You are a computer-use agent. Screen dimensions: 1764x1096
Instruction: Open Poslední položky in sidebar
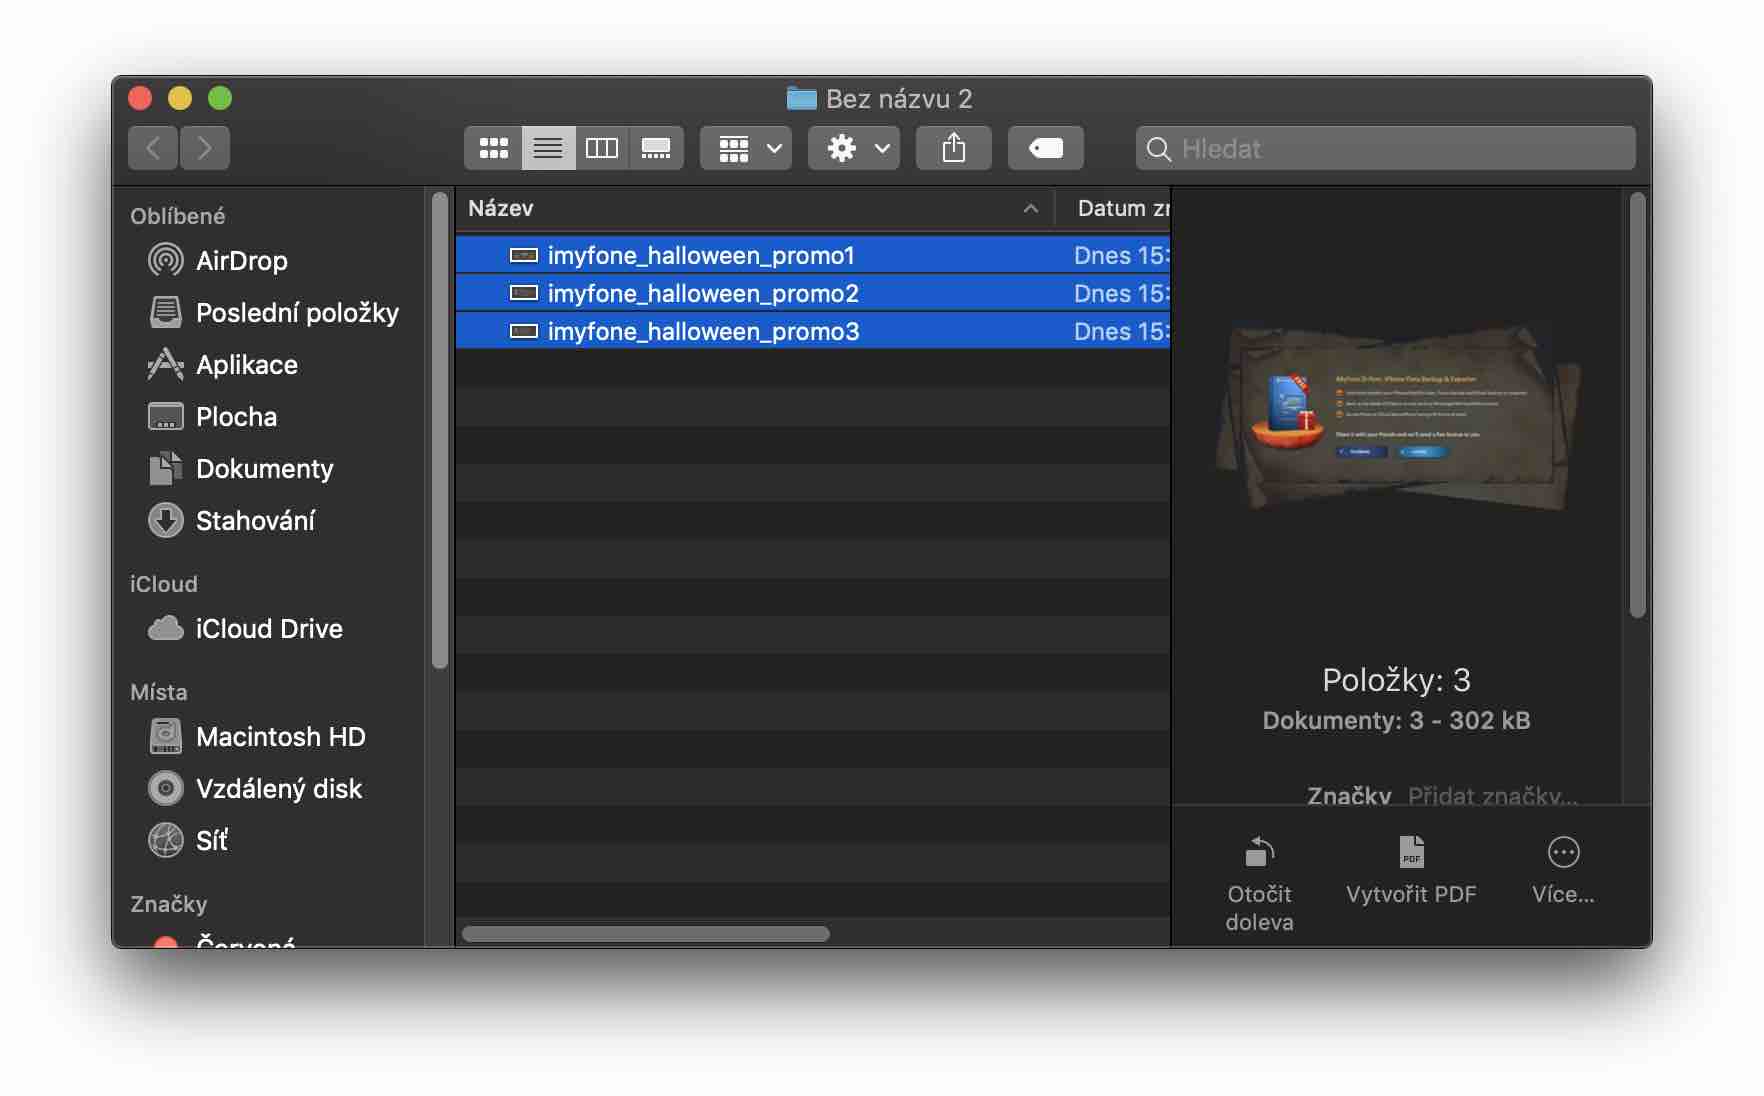point(297,313)
